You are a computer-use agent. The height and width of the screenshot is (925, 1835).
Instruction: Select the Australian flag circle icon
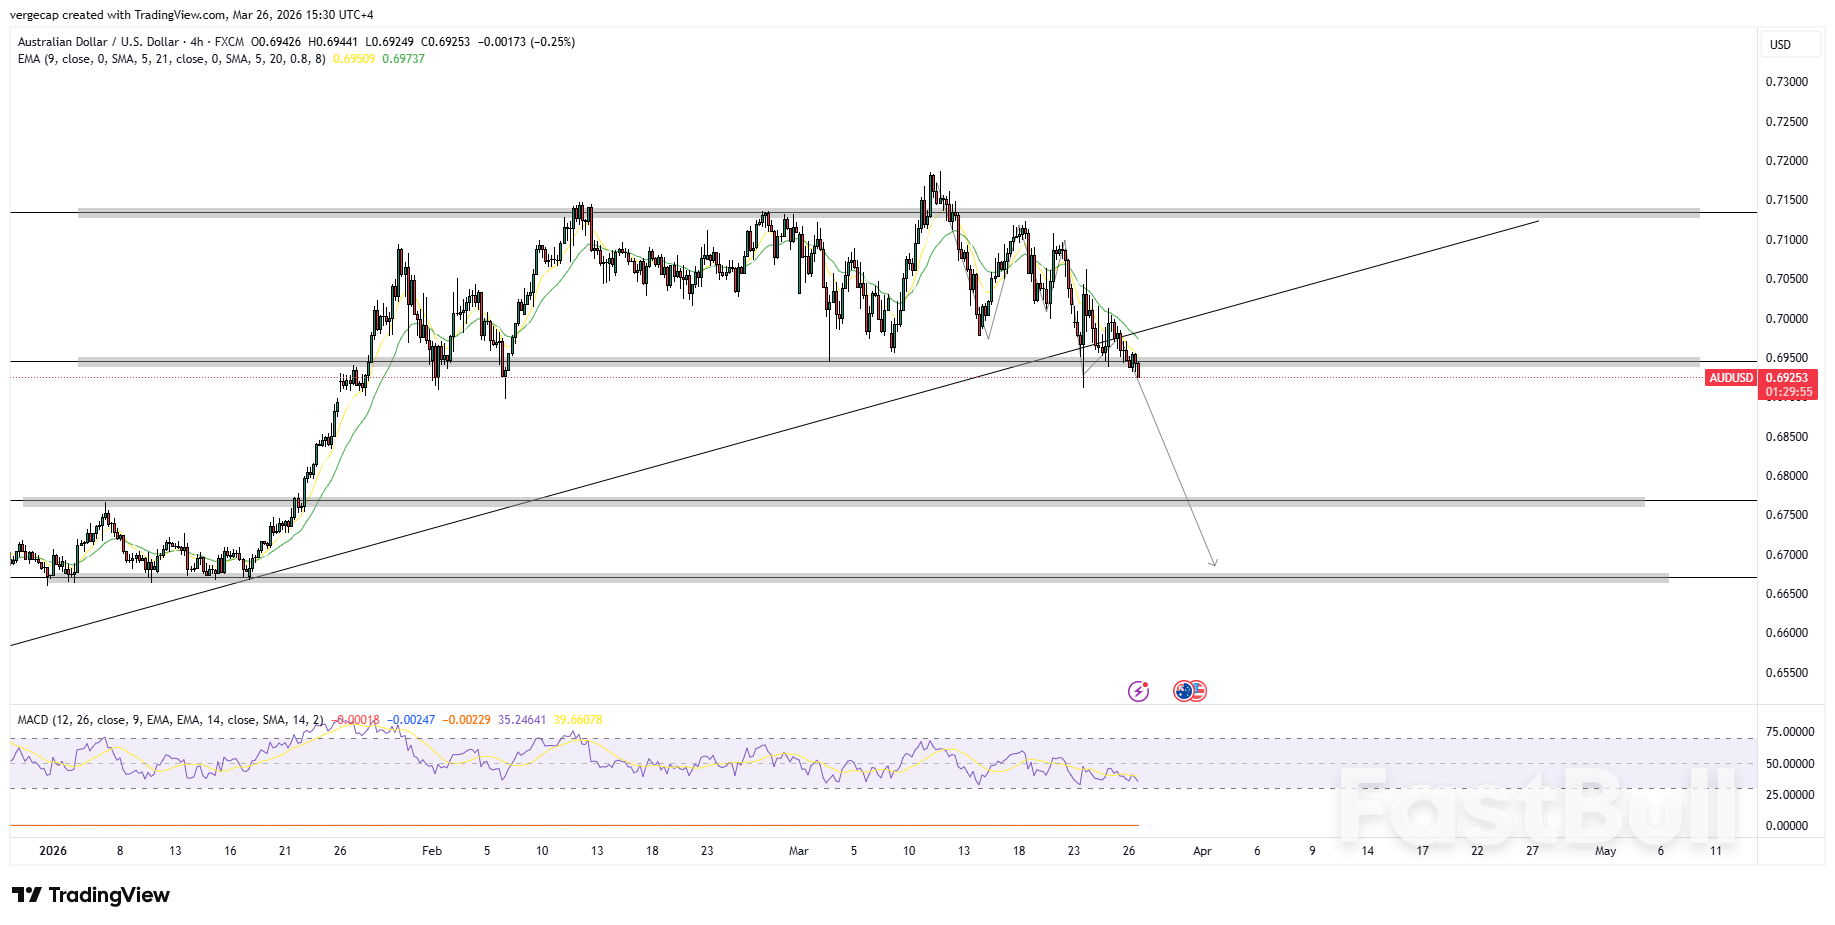1183,690
